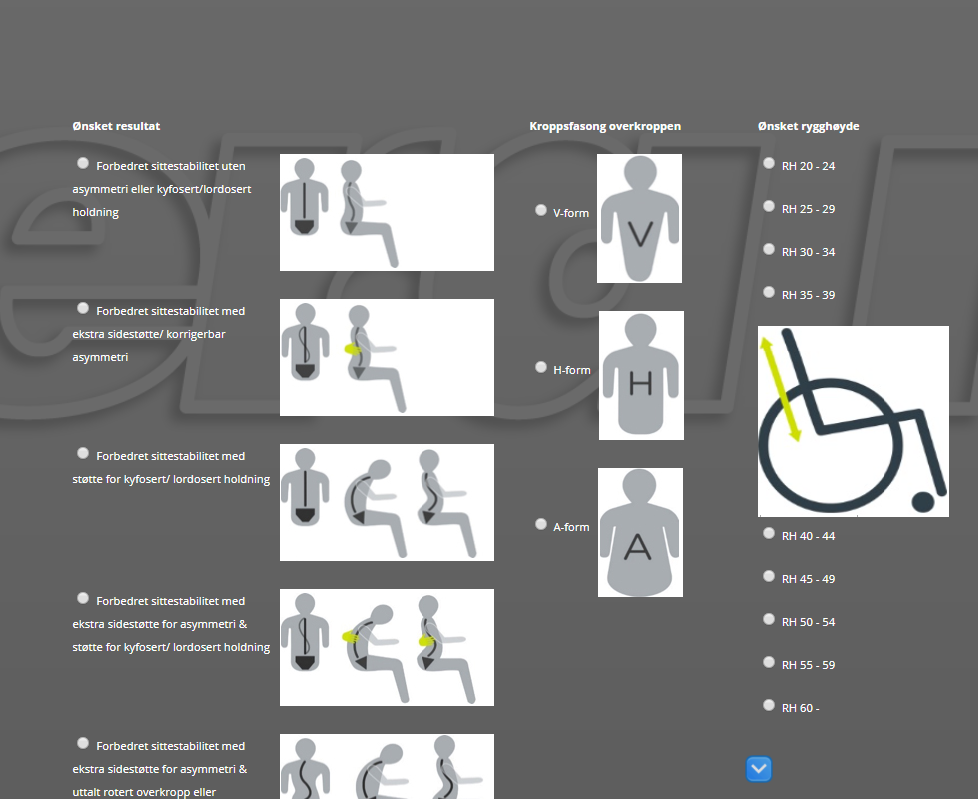The image size is (978, 799).
Task: Pick the asymmetri & kyfosert/lordosert holdning option
Action: pyautogui.click(x=82, y=598)
